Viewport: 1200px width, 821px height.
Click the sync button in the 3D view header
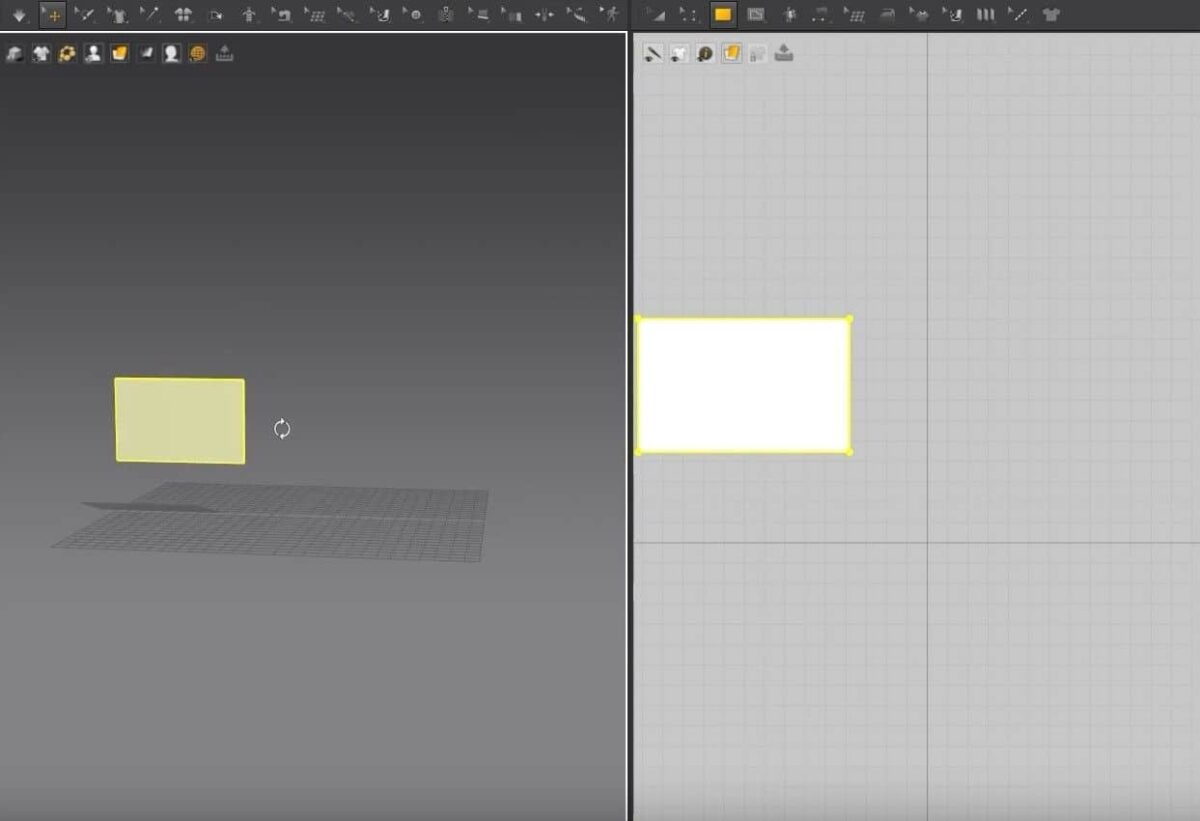[226, 53]
